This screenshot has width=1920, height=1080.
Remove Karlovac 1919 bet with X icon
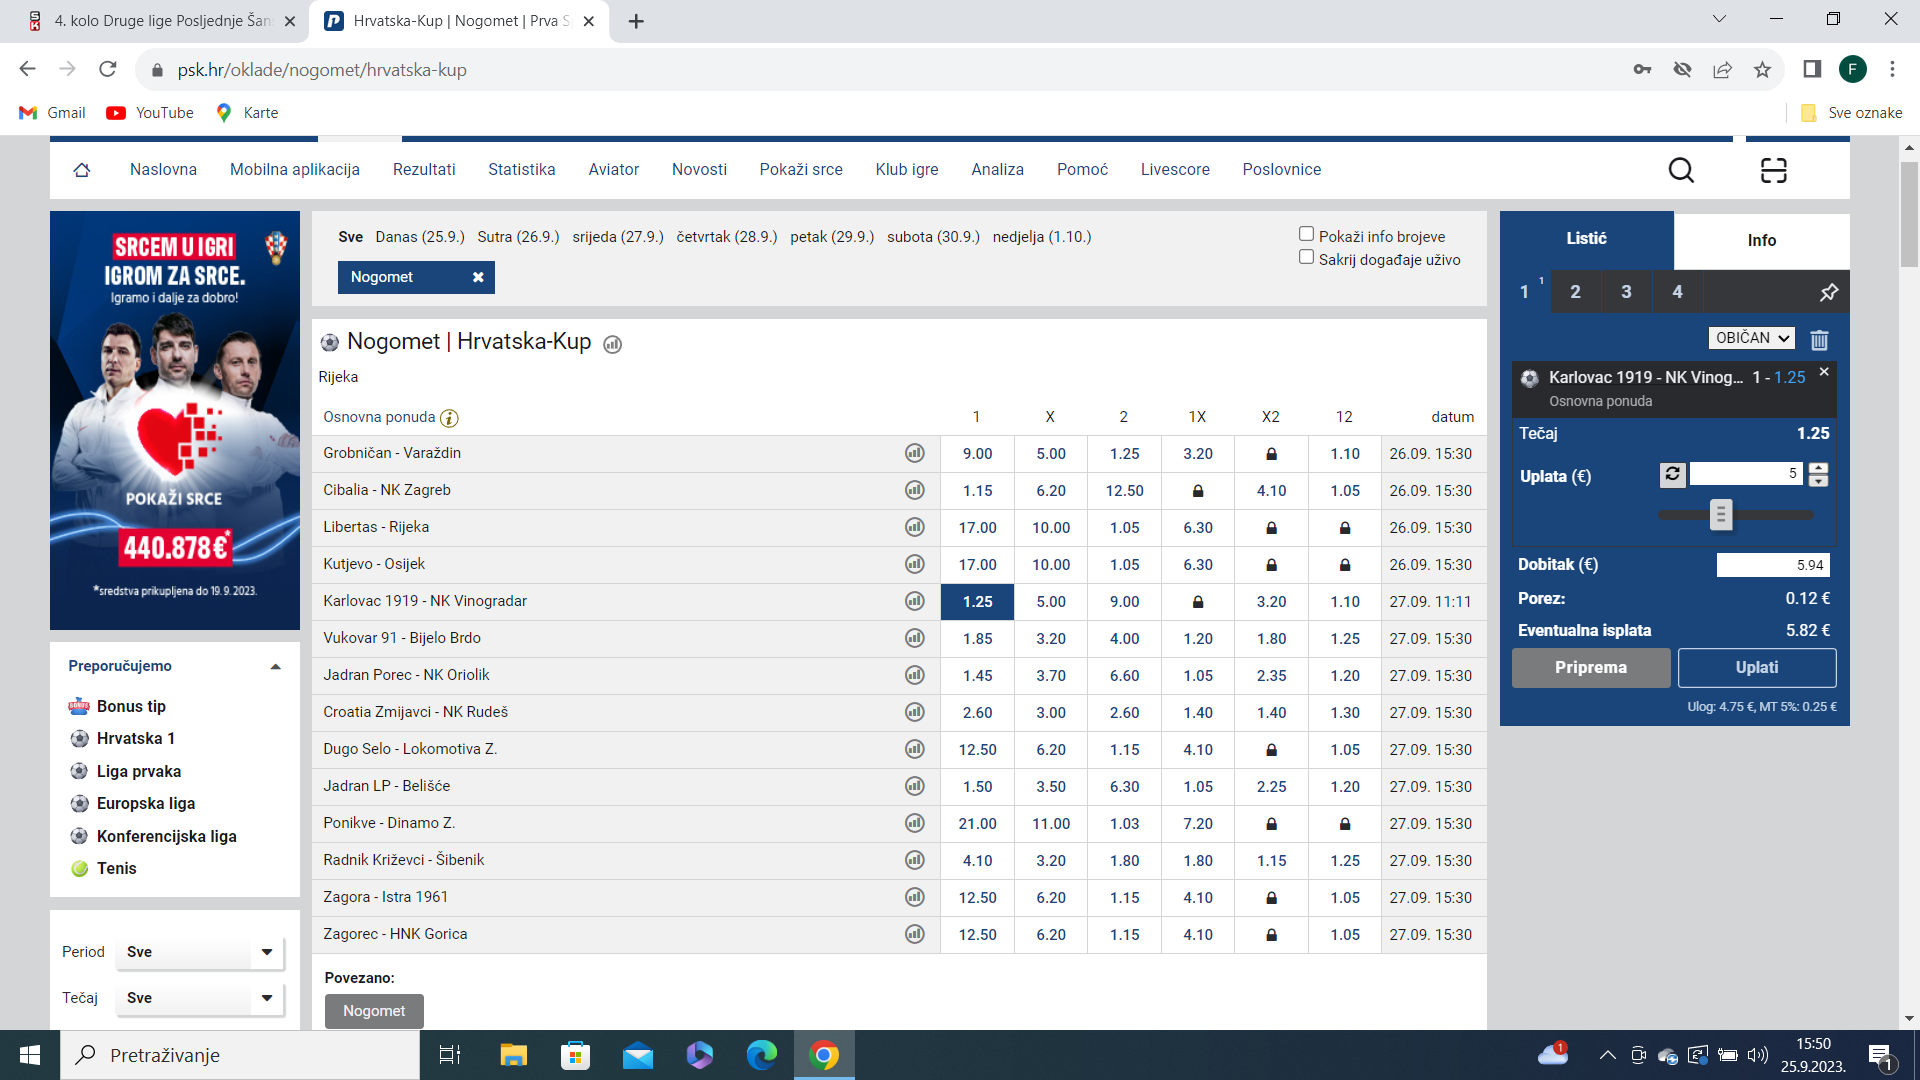point(1824,372)
